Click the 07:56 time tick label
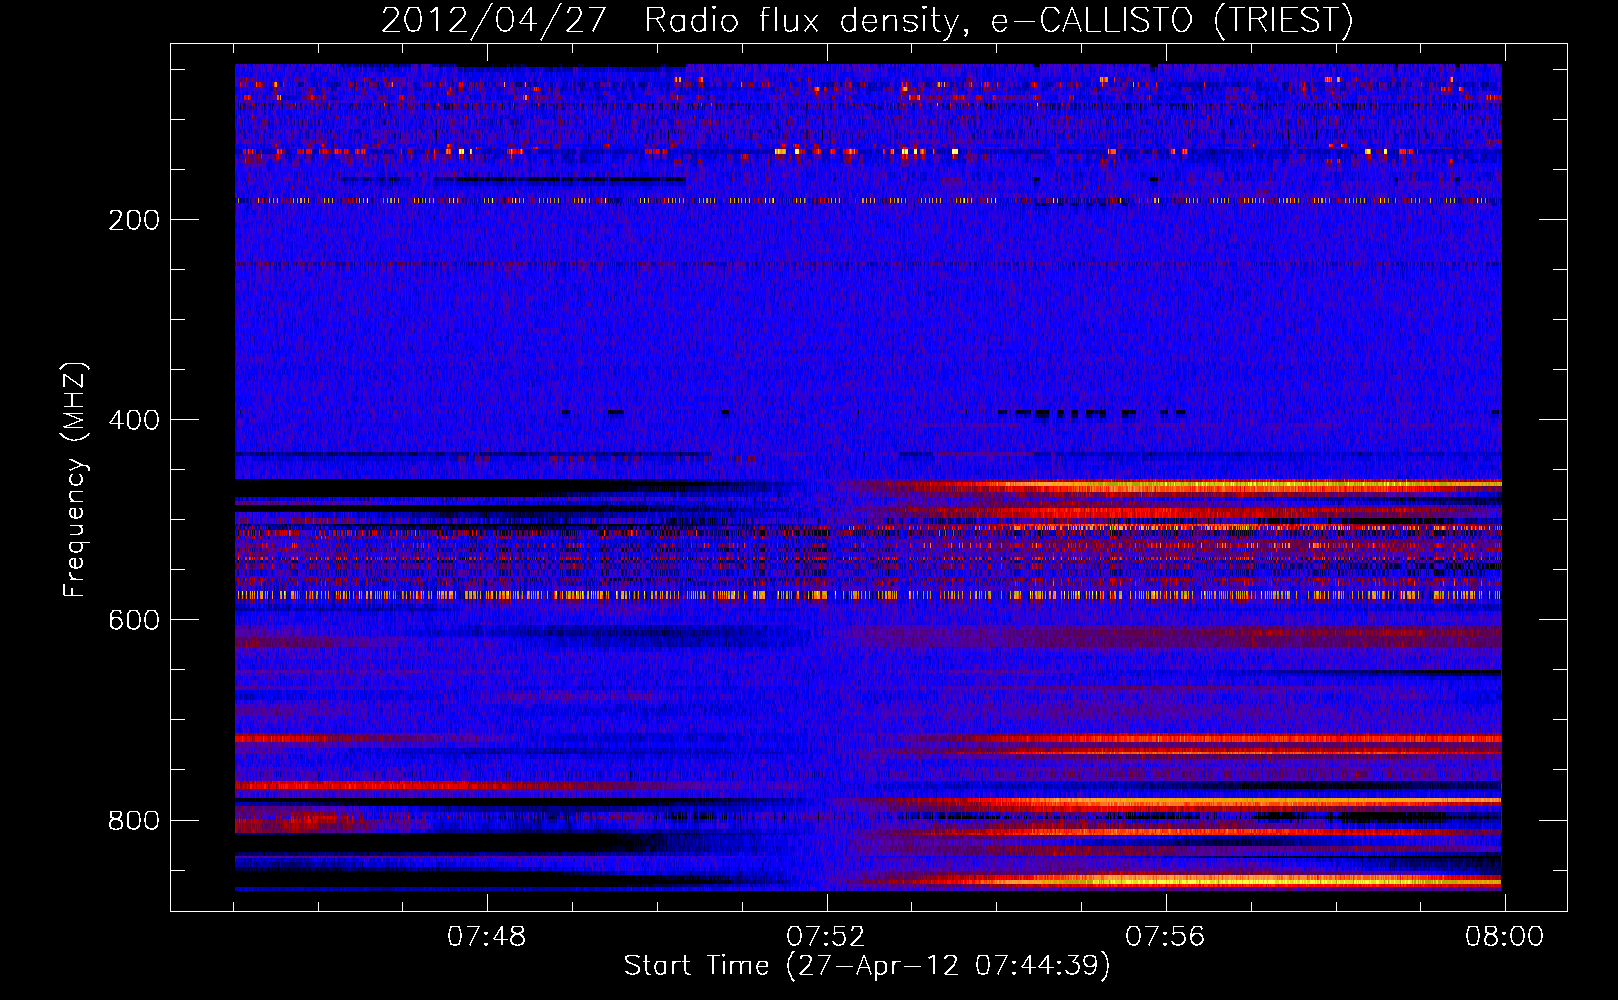This screenshot has width=1618, height=1000. click(1165, 937)
